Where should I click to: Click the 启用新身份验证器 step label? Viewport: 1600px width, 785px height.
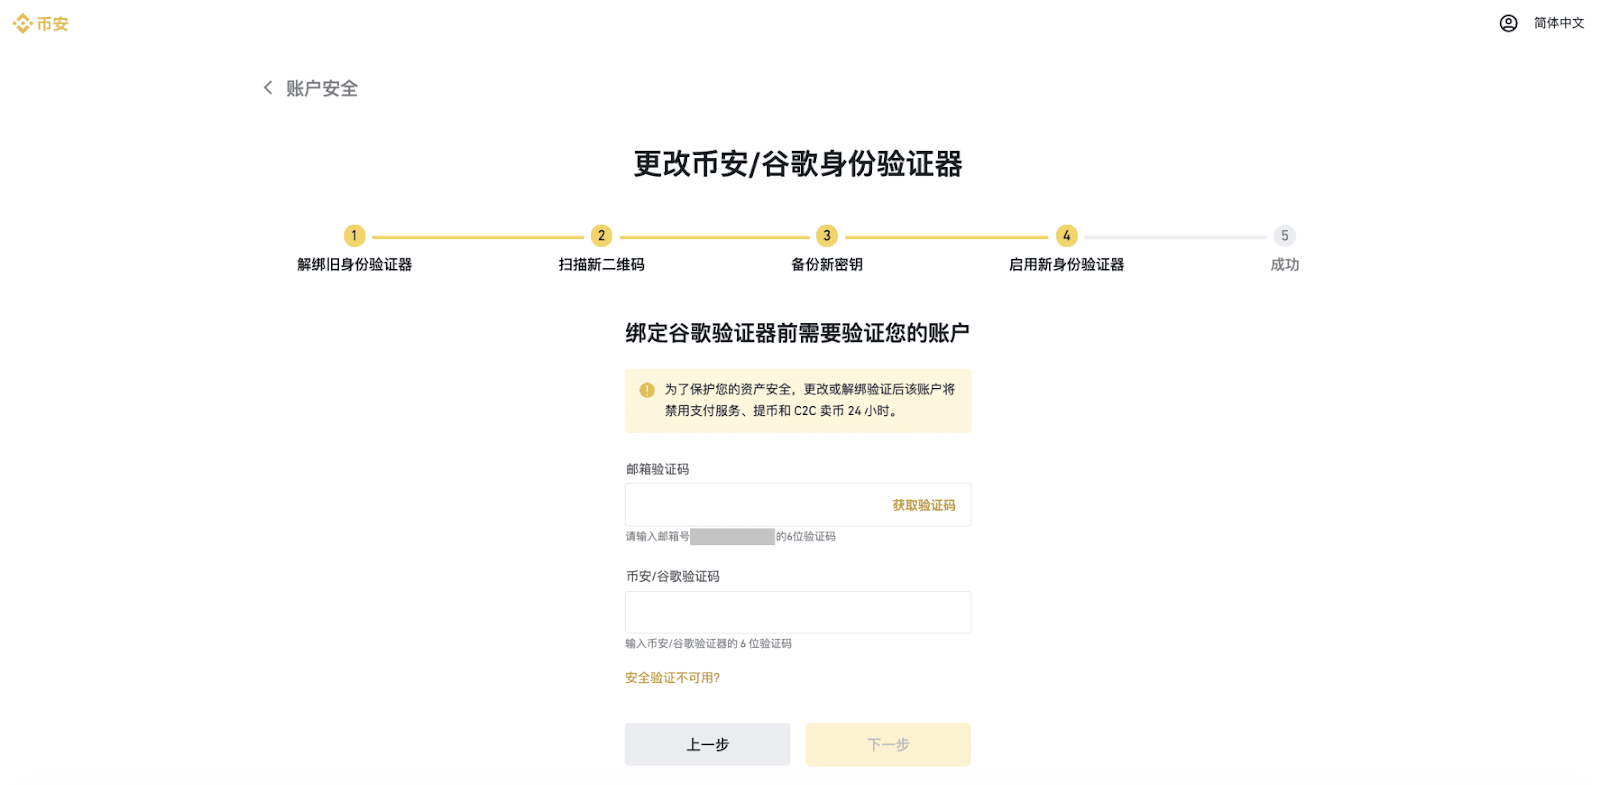pyautogui.click(x=1067, y=265)
